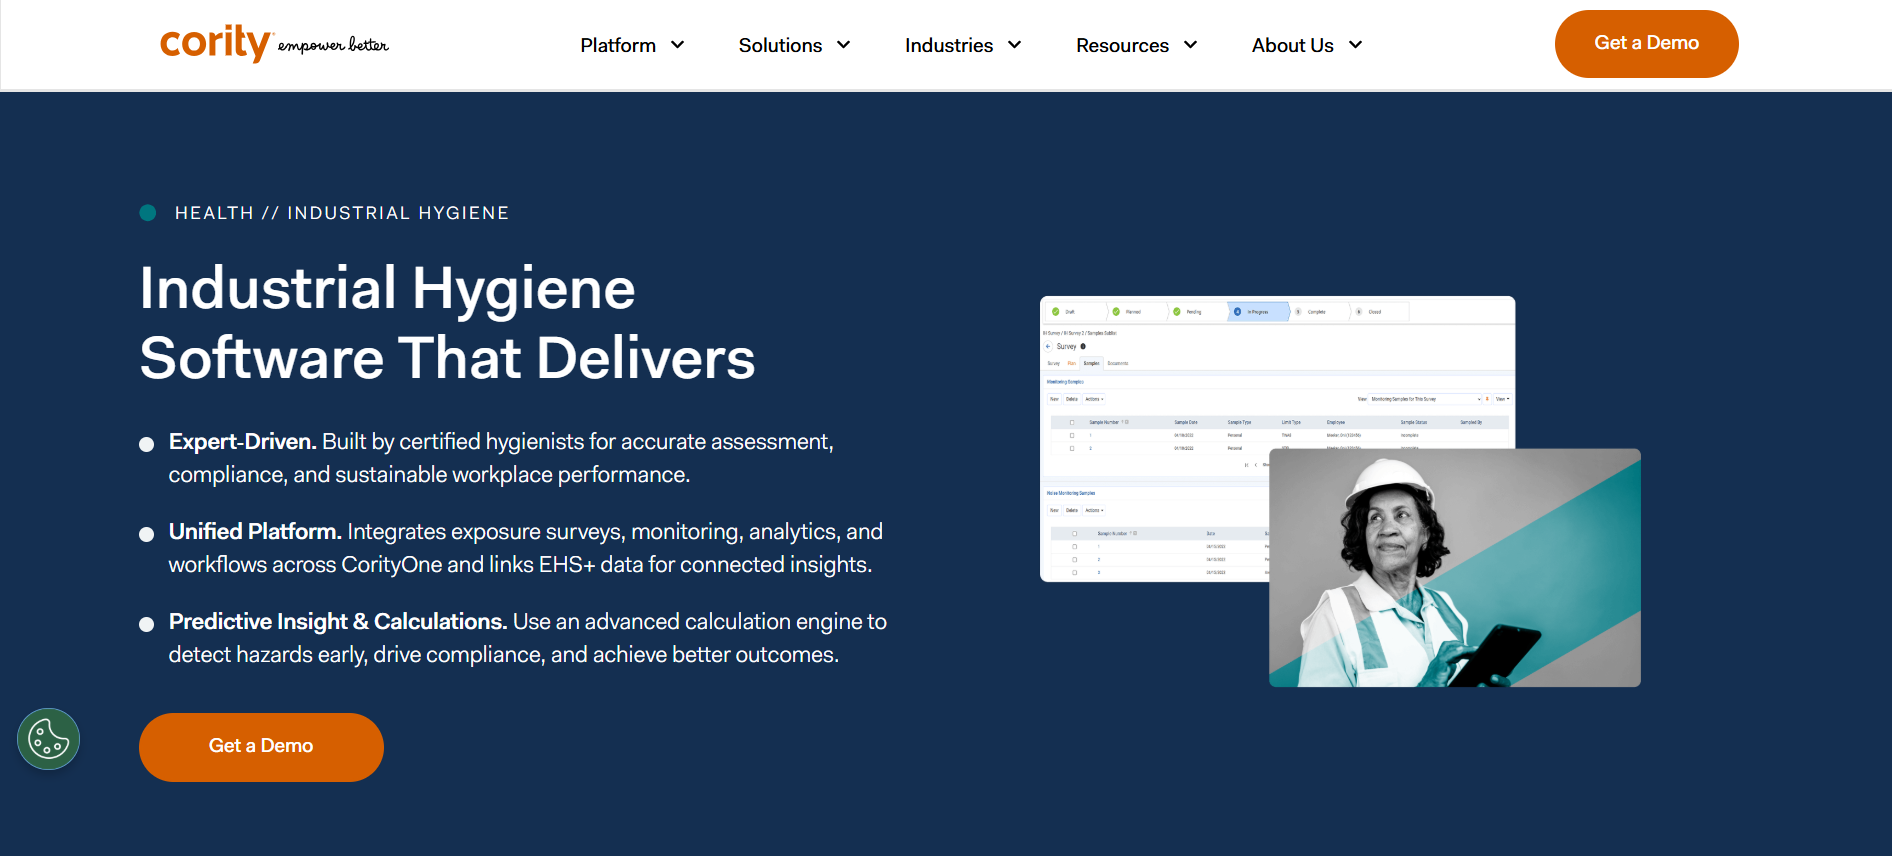
Task: Open the cookie preferences icon
Action: [x=48, y=740]
